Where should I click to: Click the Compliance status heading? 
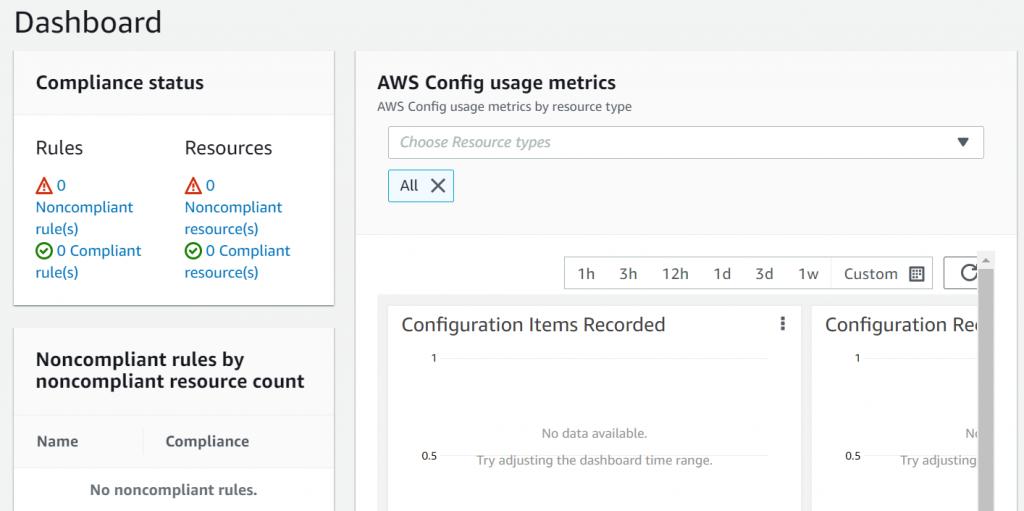(120, 83)
